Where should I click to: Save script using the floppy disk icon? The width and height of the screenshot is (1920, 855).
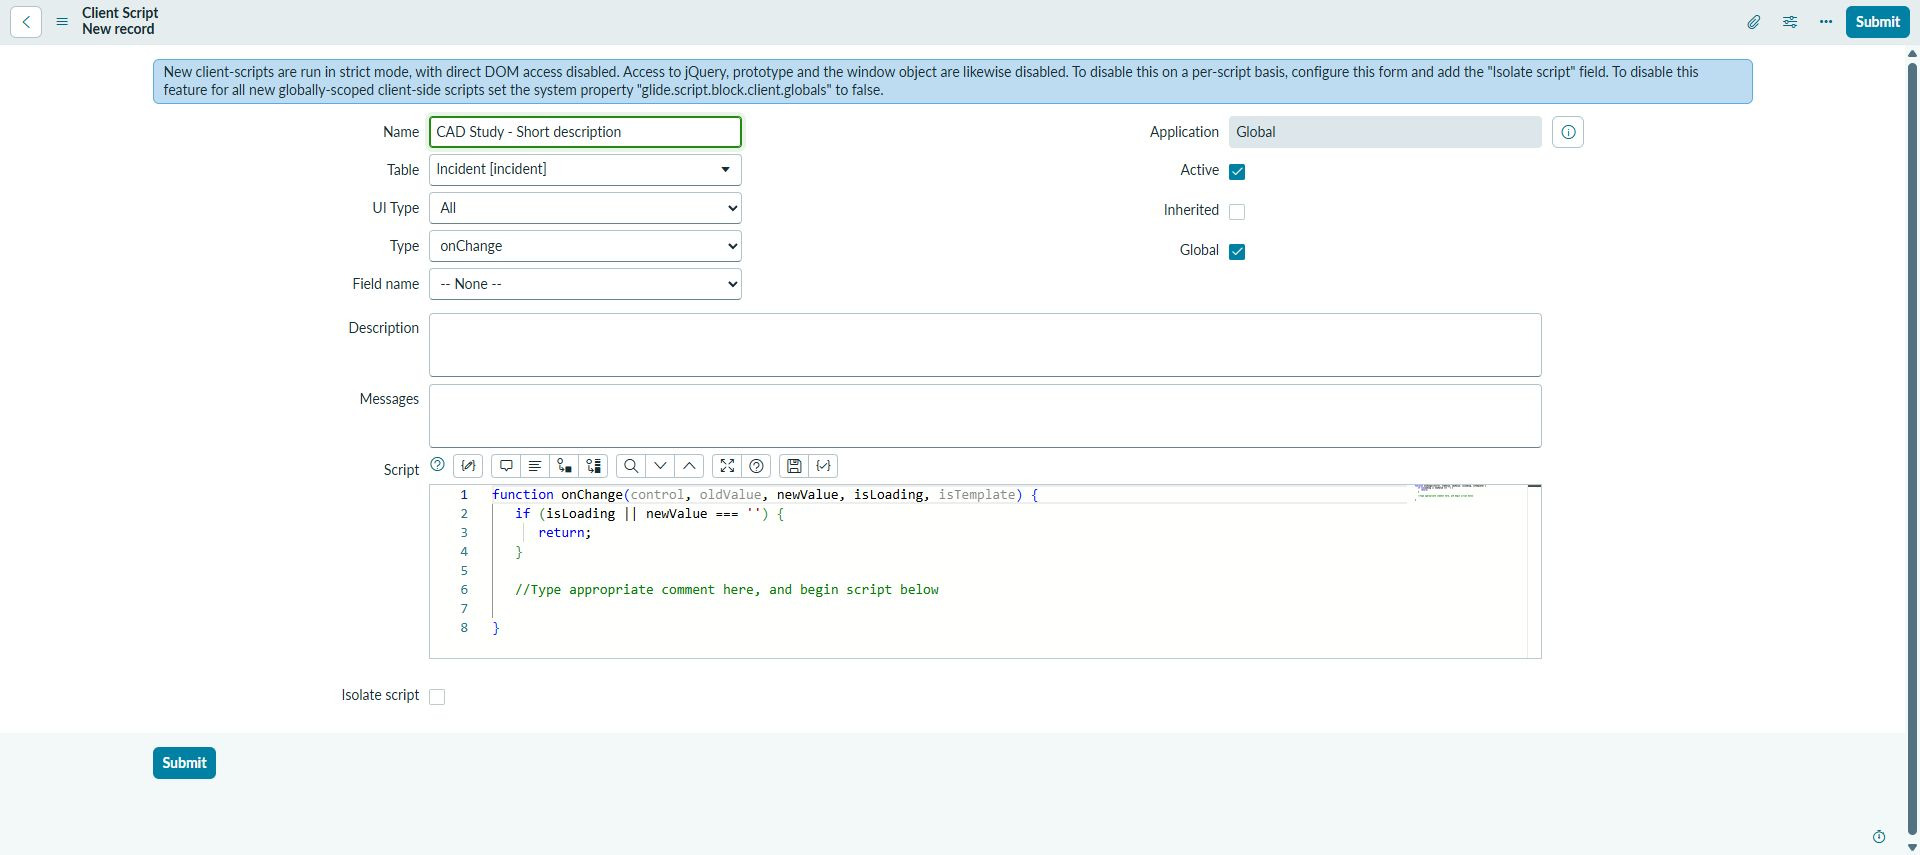point(794,466)
